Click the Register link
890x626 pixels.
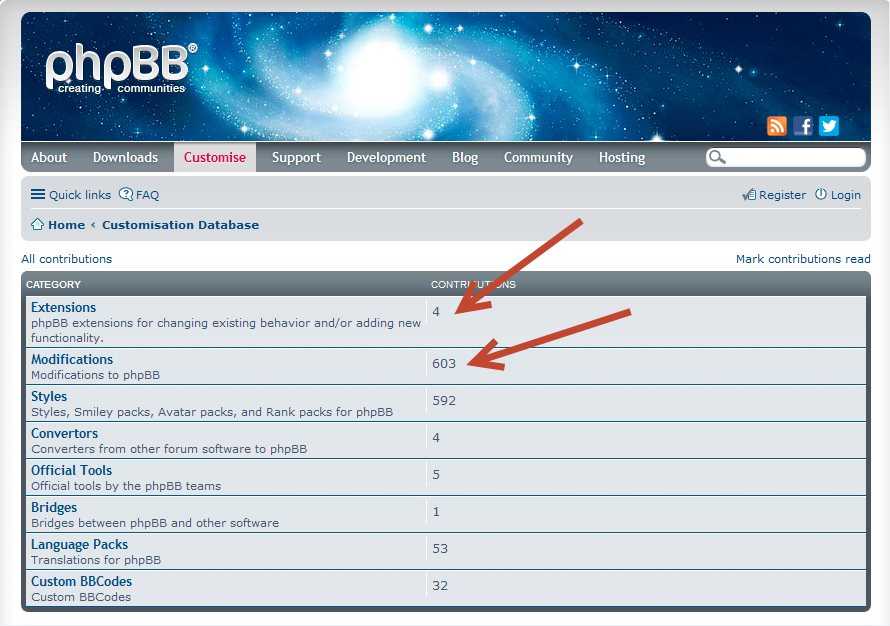(x=782, y=195)
